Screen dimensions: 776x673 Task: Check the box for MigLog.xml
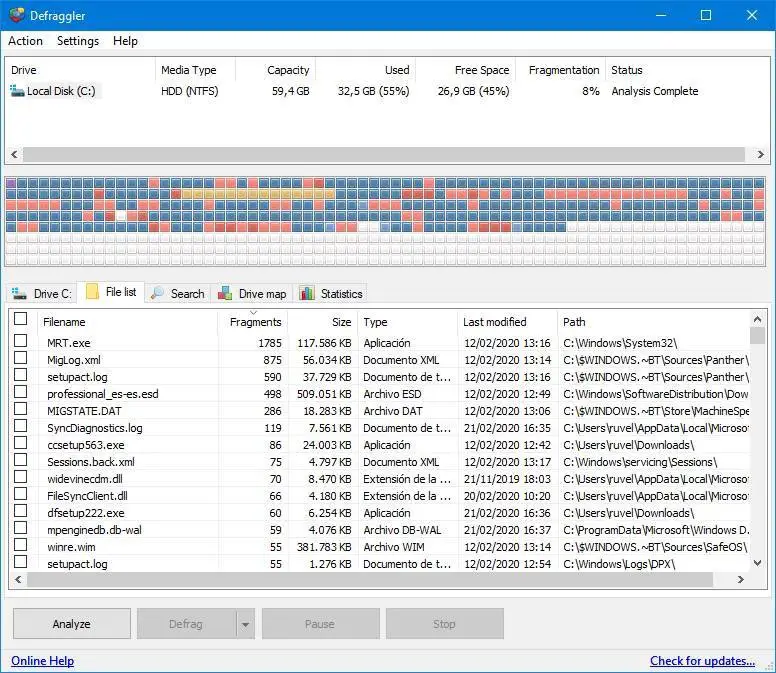[x=20, y=358]
